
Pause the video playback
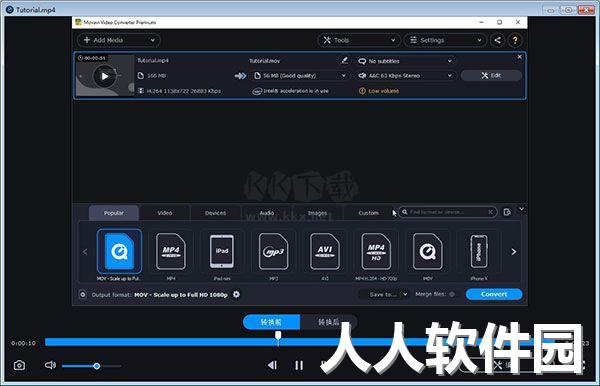pyautogui.click(x=299, y=365)
